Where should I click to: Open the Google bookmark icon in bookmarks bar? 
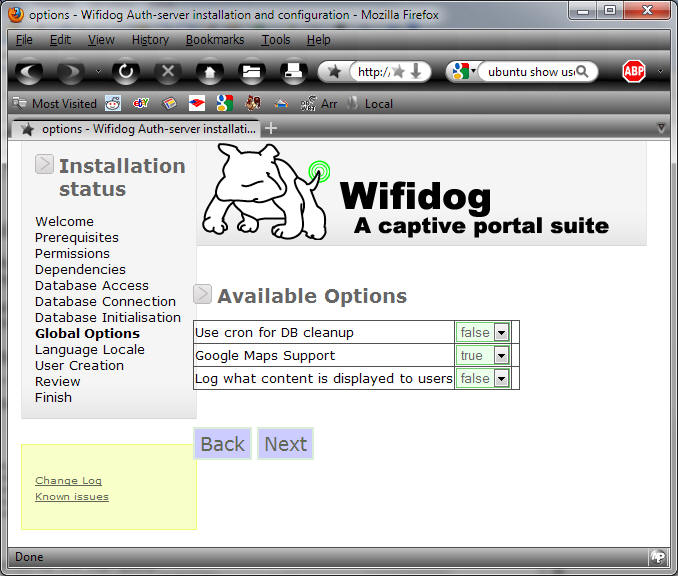pos(225,104)
